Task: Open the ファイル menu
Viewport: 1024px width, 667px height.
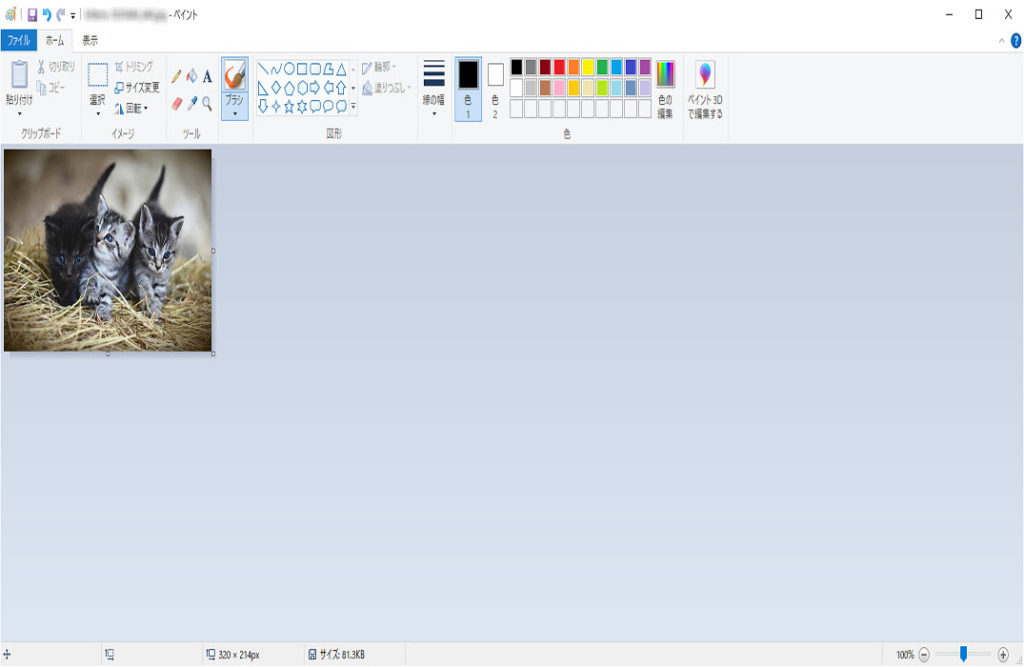Action: point(18,41)
